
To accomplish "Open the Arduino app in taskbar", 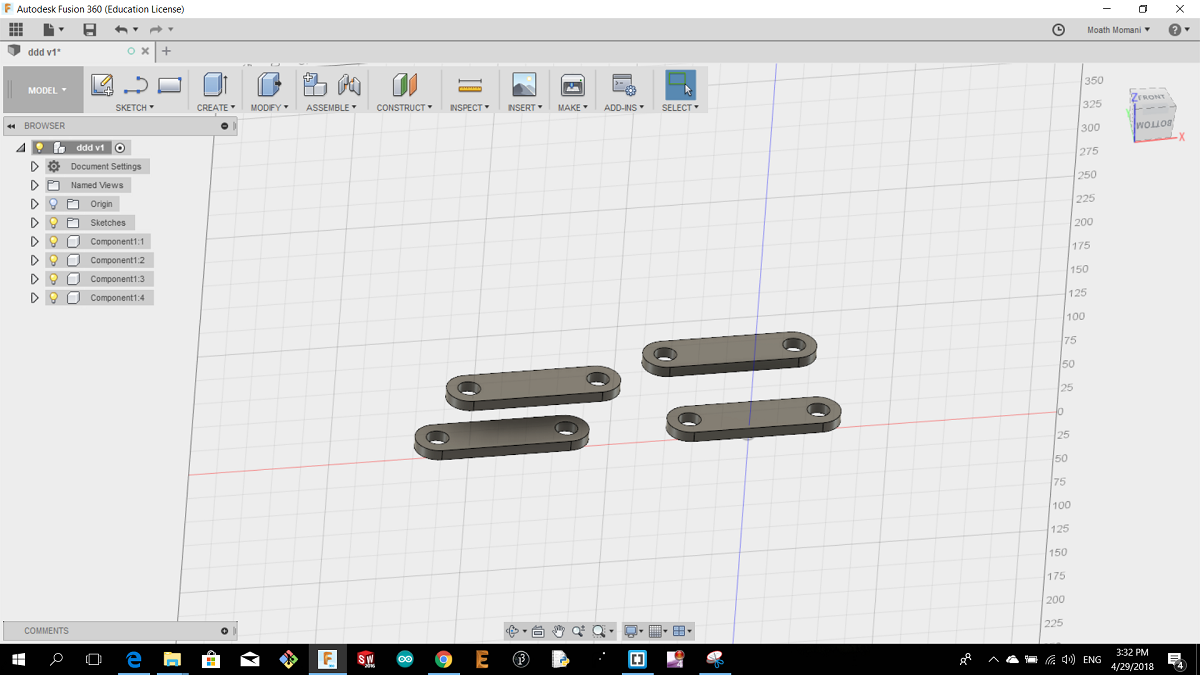I will pyautogui.click(x=405, y=659).
